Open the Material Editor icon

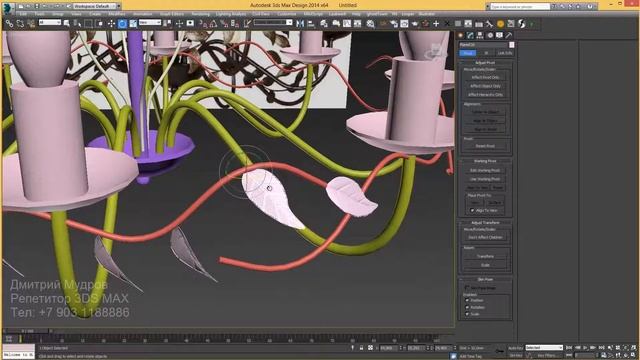pos(370,24)
